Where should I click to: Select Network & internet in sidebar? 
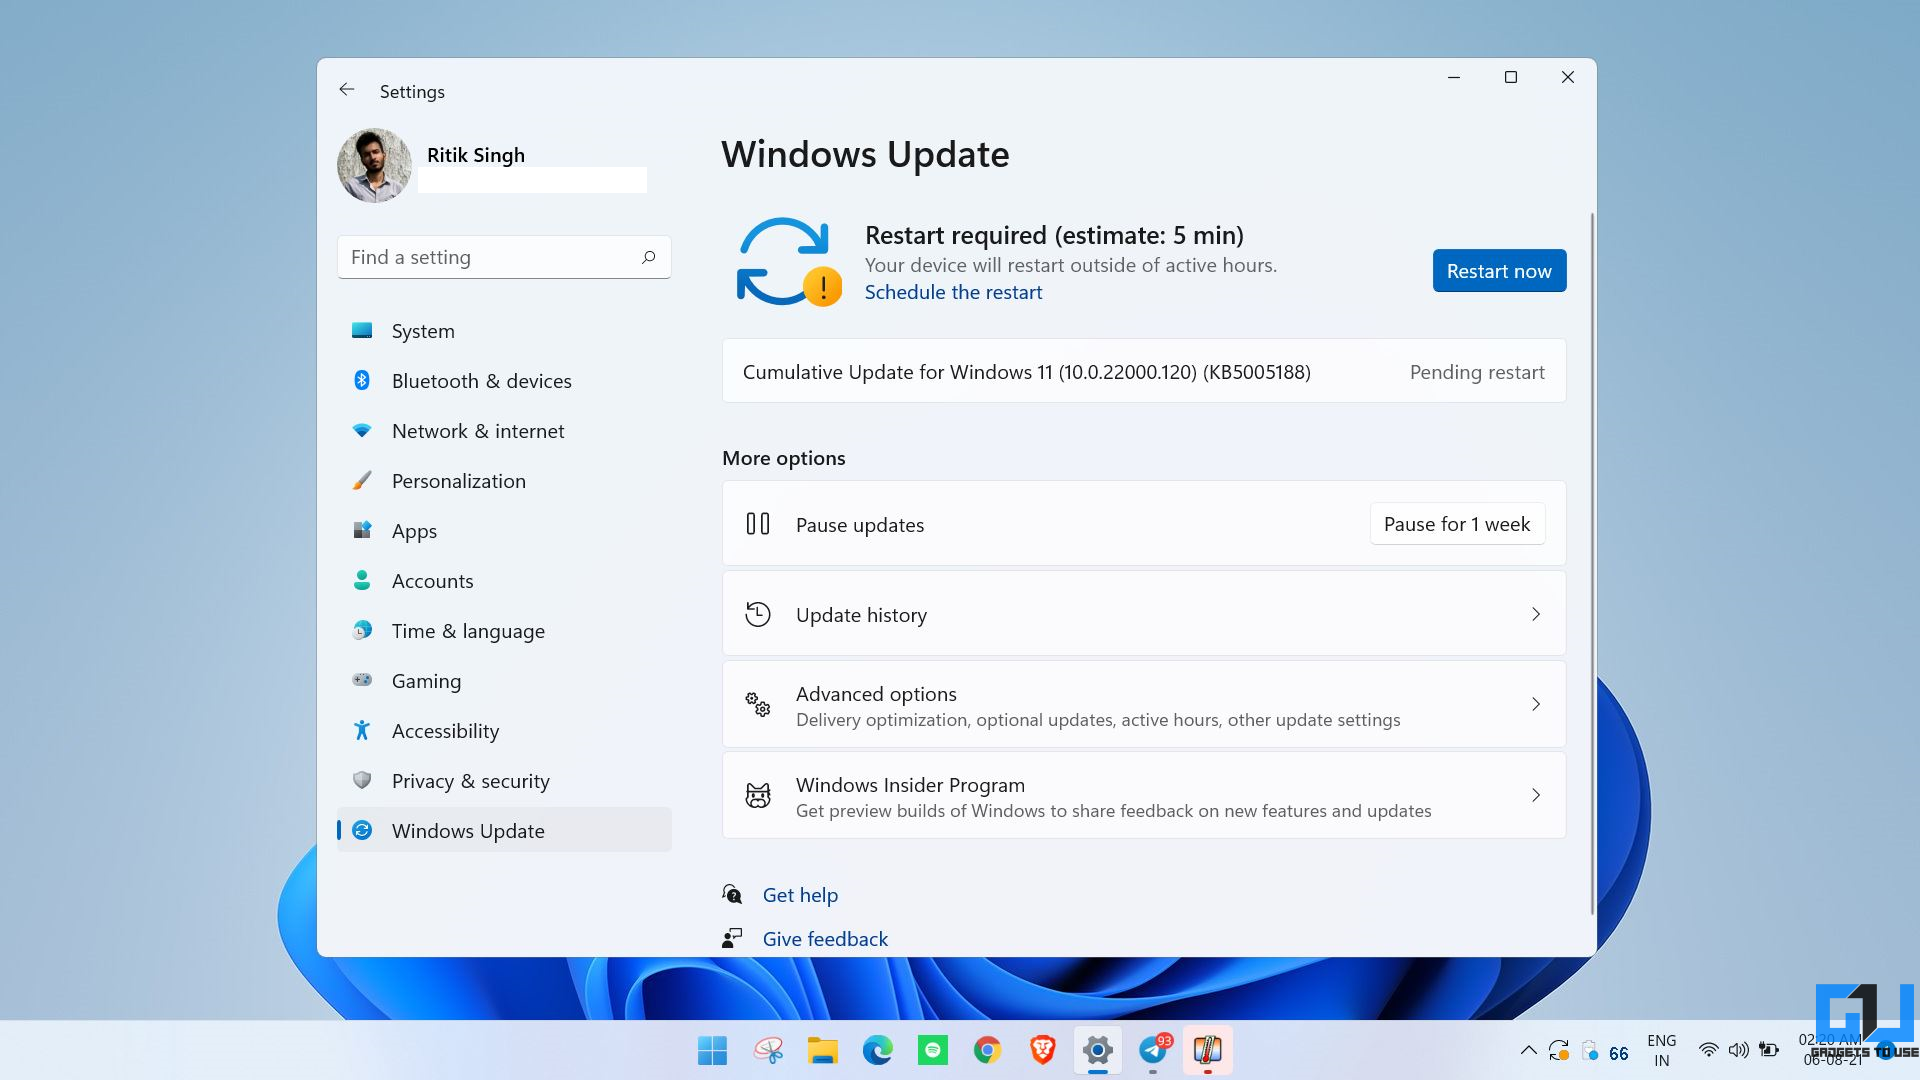click(504, 431)
